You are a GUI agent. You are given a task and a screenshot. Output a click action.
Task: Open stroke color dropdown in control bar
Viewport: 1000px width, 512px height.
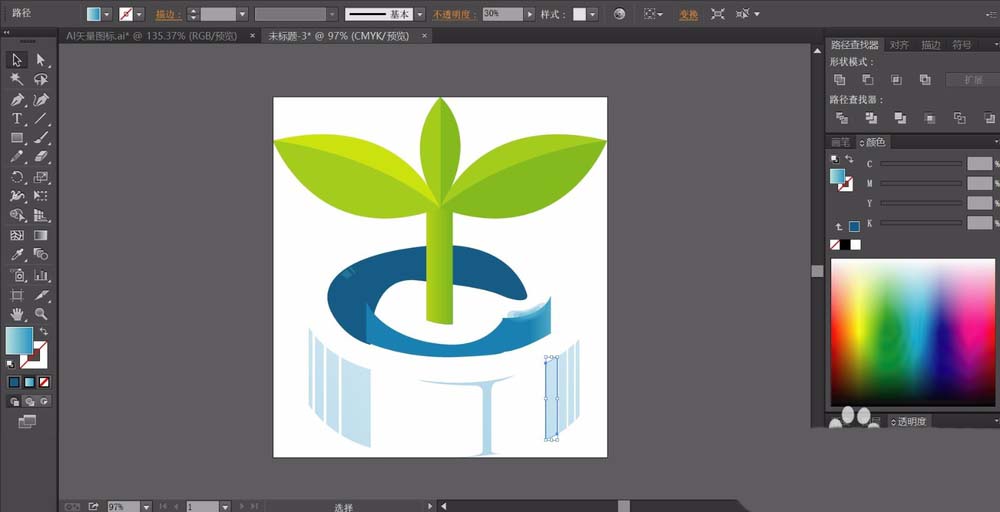click(139, 14)
